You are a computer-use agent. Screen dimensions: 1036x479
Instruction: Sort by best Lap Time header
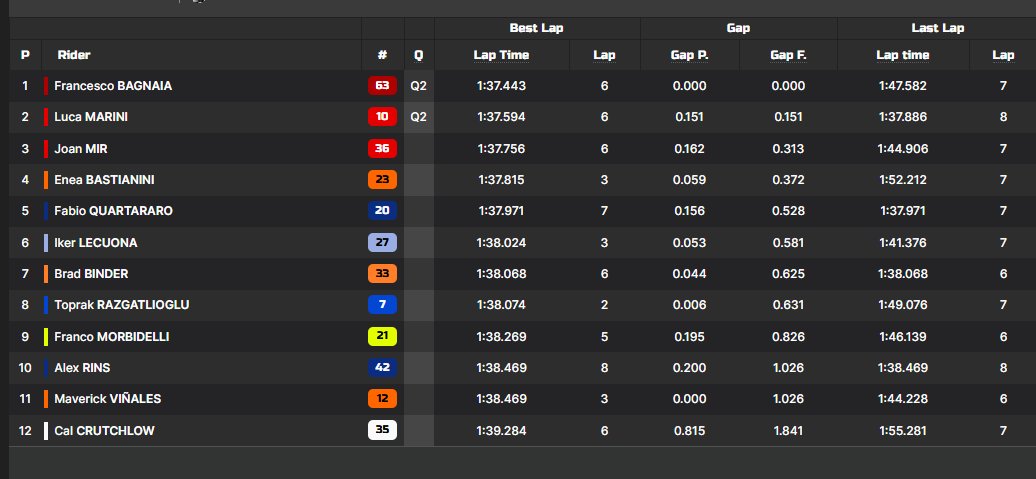(x=501, y=55)
